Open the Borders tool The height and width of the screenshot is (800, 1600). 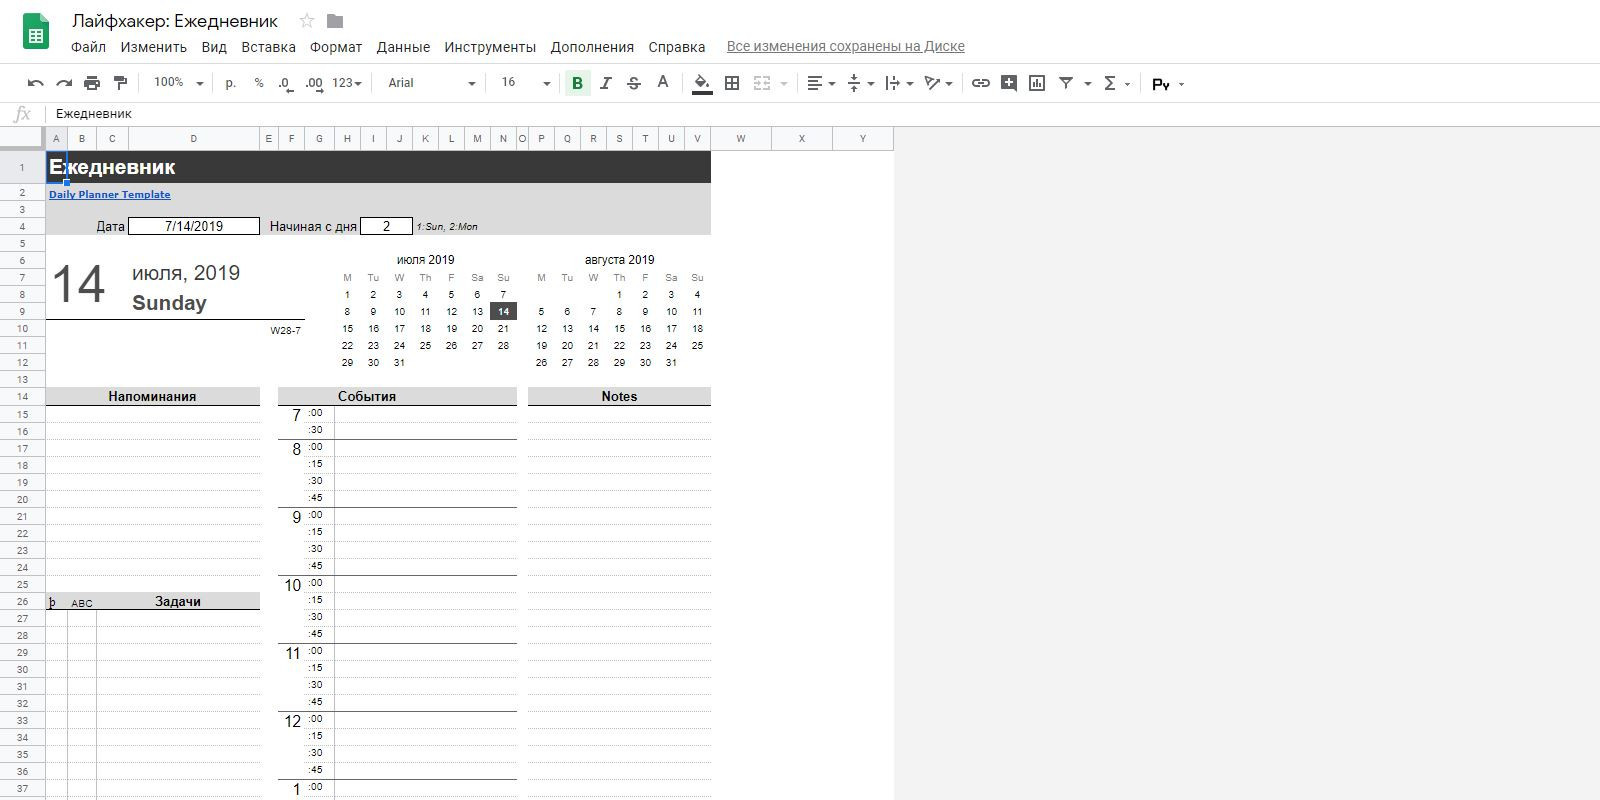tap(732, 83)
